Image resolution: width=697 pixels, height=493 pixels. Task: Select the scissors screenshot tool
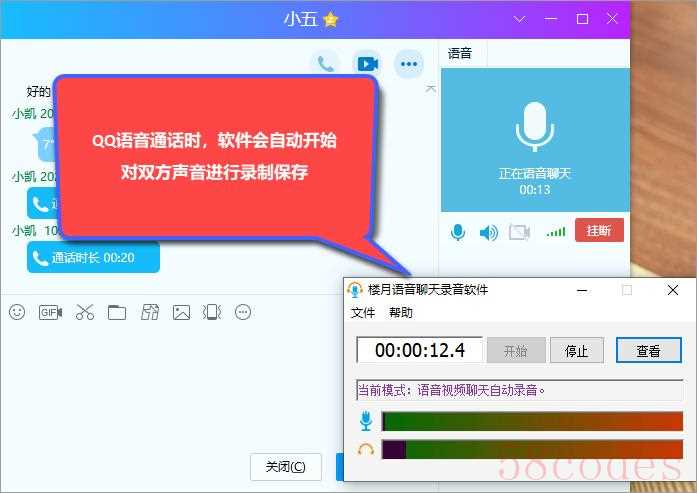[x=85, y=312]
